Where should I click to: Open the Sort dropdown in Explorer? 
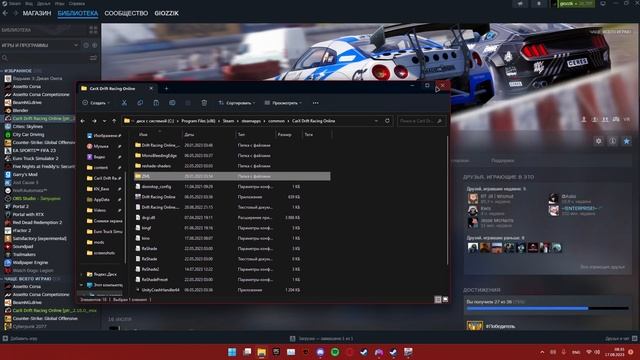(237, 103)
